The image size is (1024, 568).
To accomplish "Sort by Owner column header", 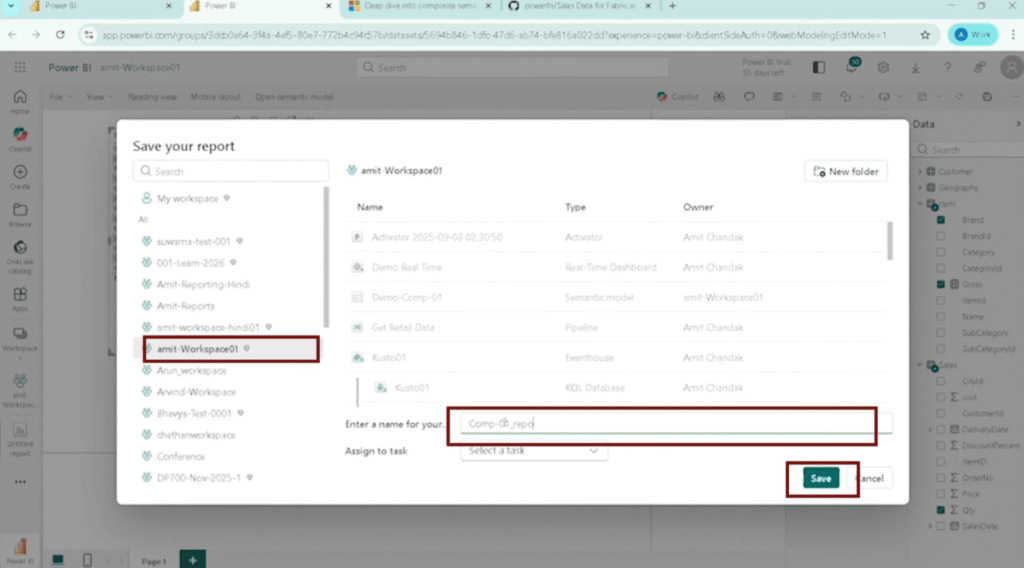I will pos(697,208).
